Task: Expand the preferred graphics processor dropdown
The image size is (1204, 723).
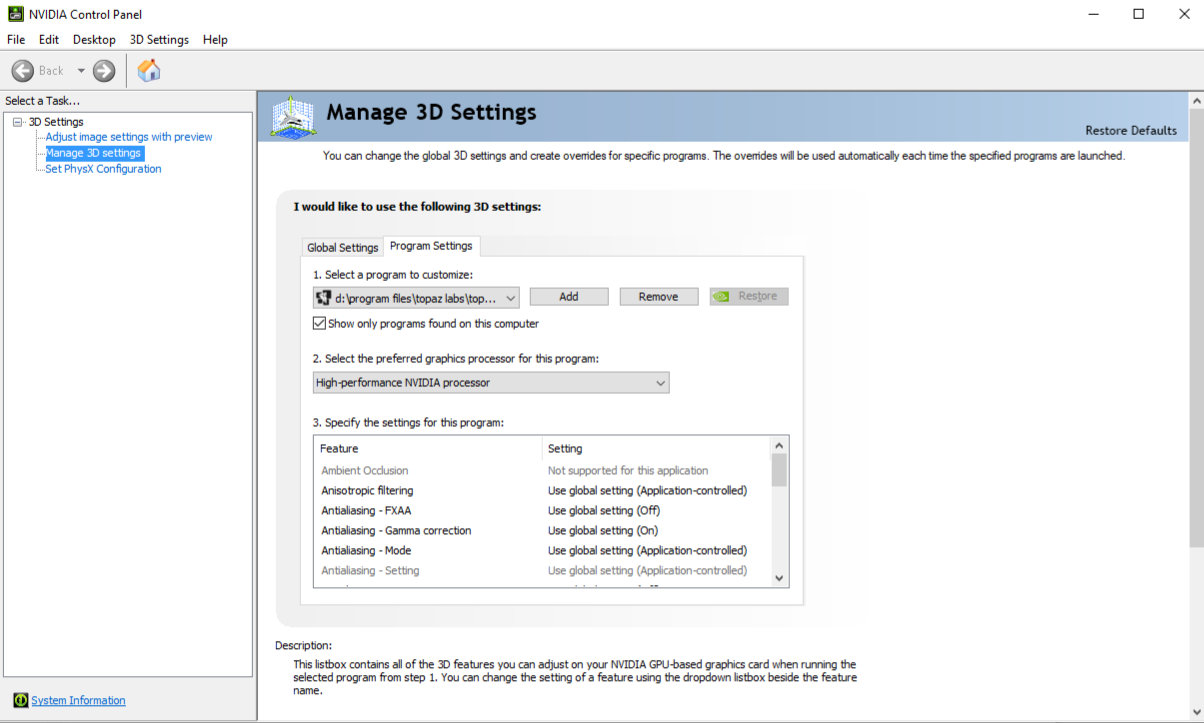Action: (659, 383)
